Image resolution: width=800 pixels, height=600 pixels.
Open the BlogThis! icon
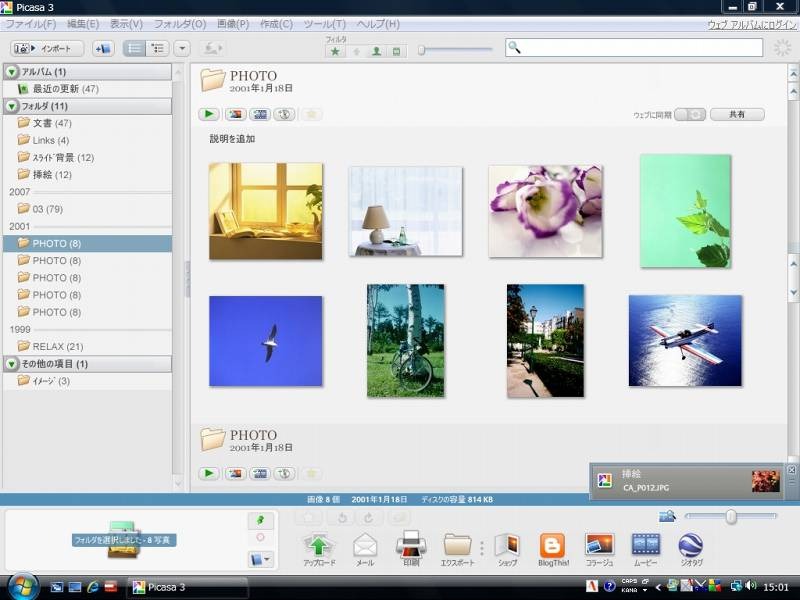point(552,545)
